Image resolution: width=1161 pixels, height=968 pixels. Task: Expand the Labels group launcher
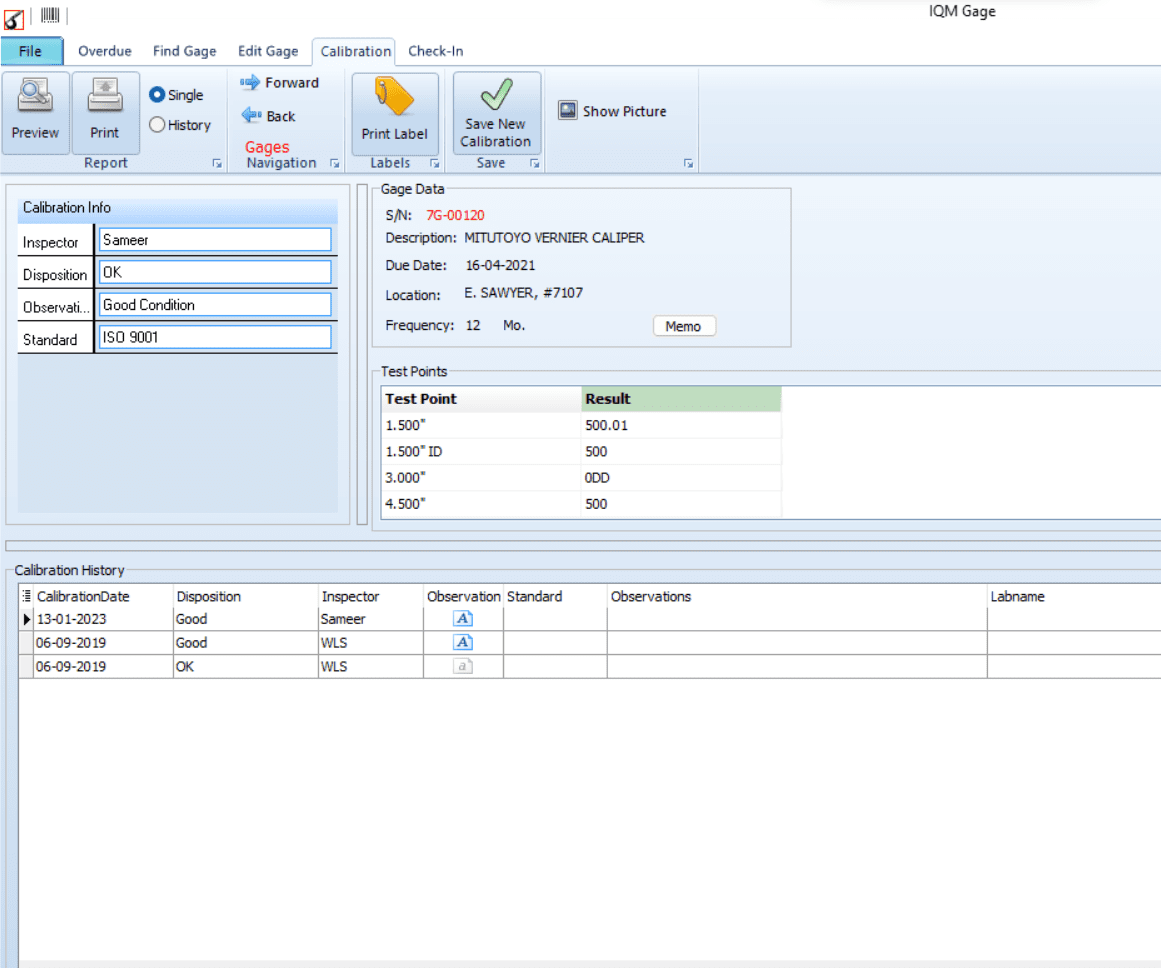click(435, 164)
